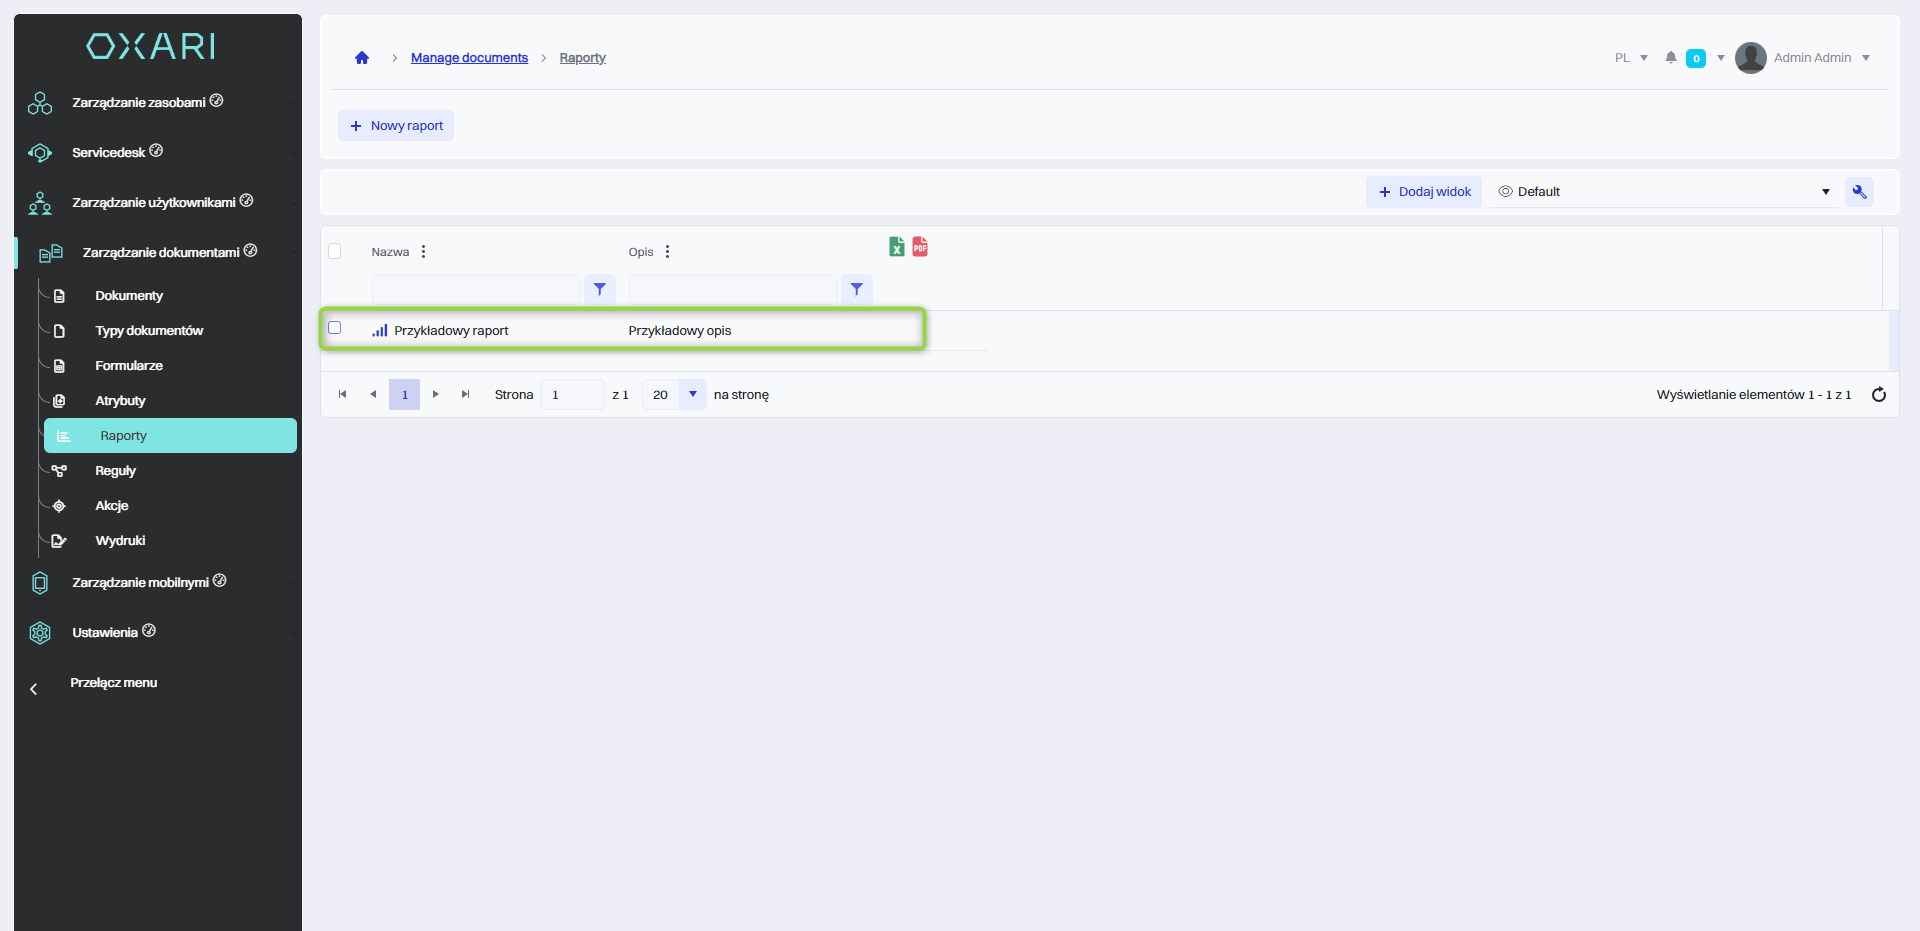1920x931 pixels.
Task: Click the Nazwa filter text field
Action: coord(476,289)
